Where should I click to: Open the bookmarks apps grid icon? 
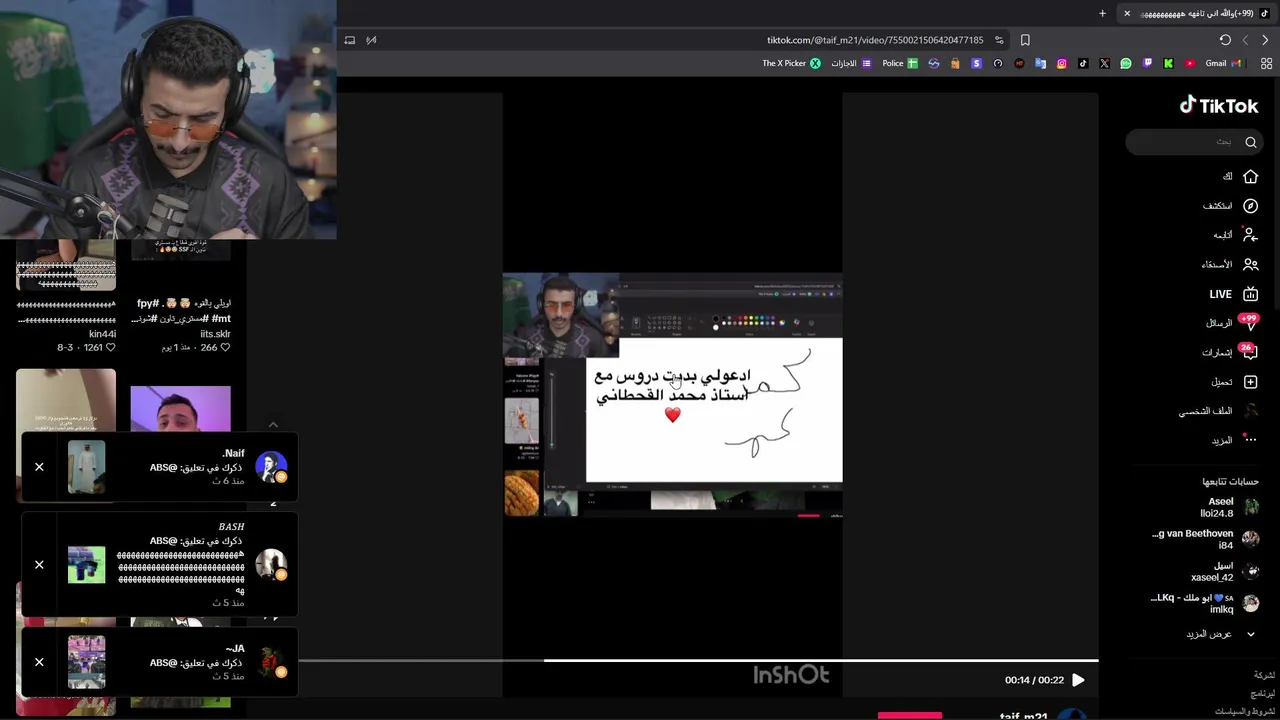[1266, 63]
